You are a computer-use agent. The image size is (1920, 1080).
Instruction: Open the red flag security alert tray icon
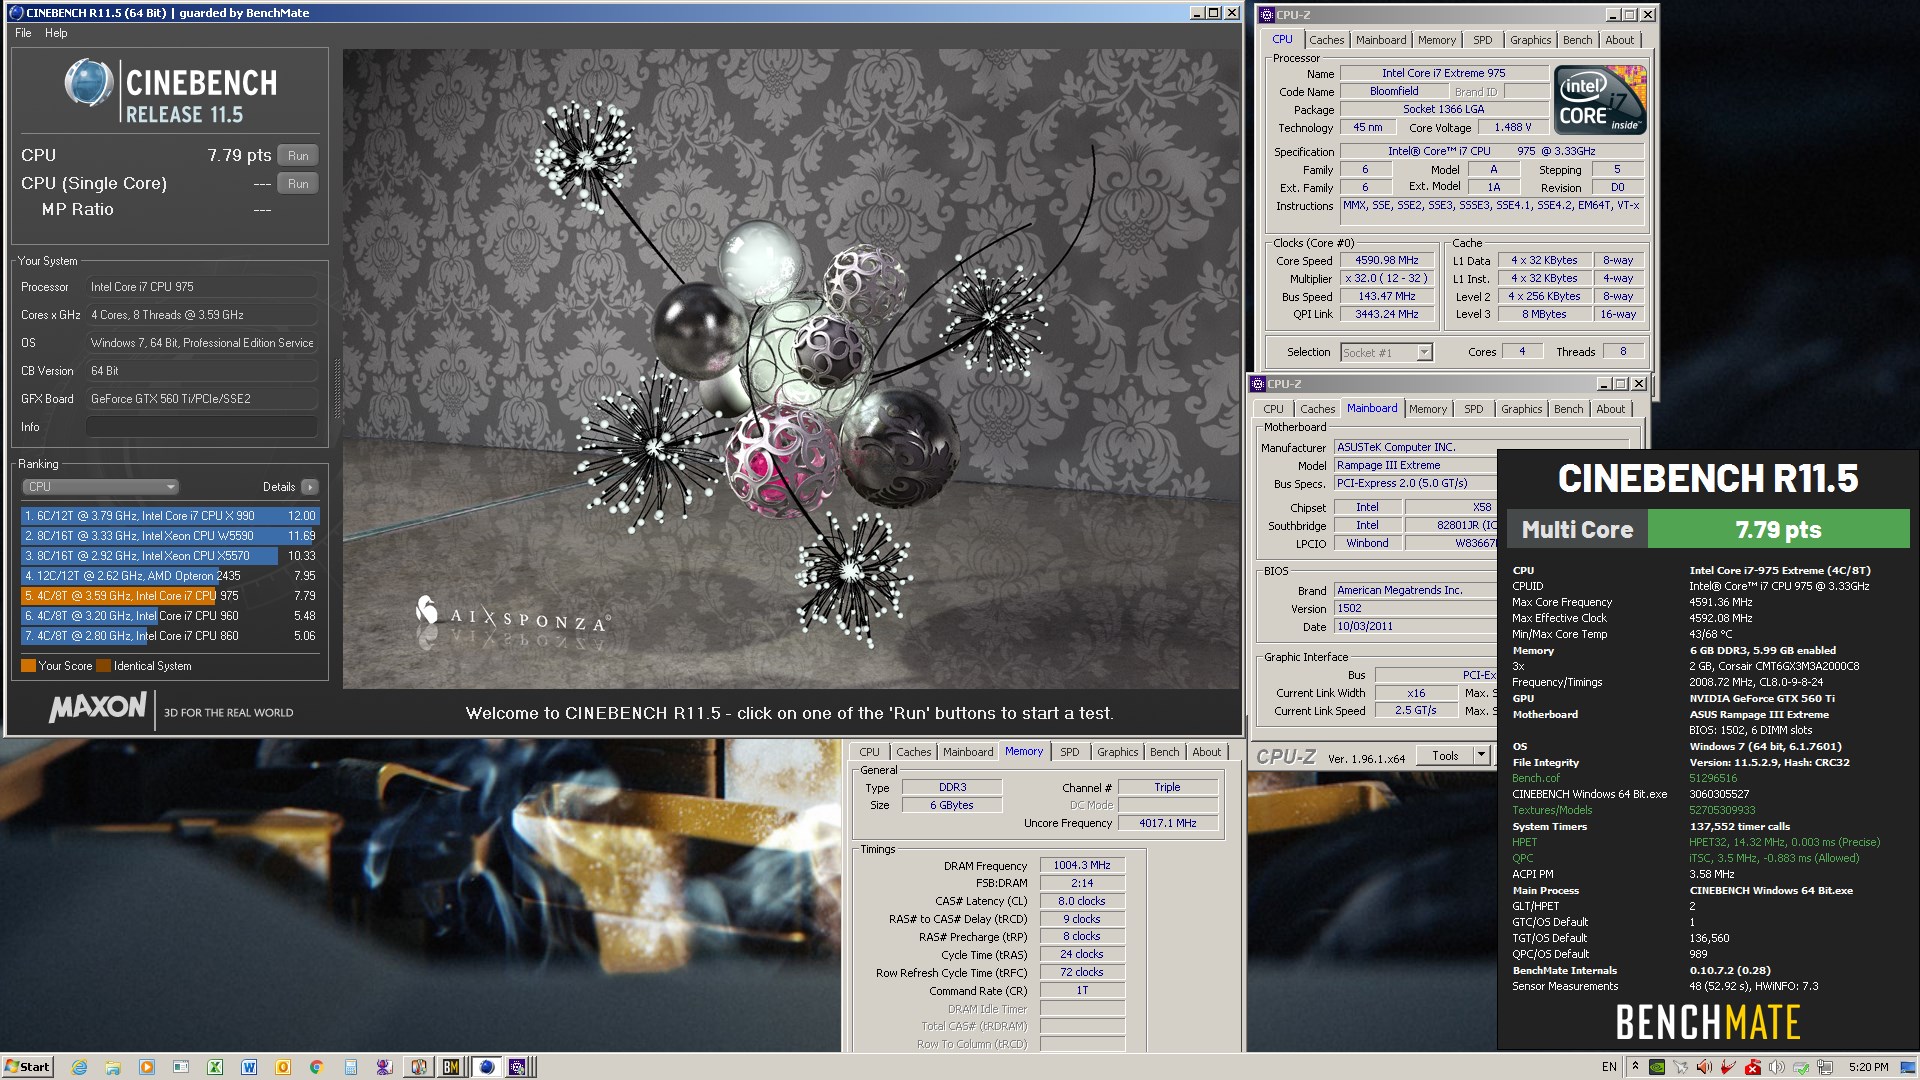point(1753,1067)
